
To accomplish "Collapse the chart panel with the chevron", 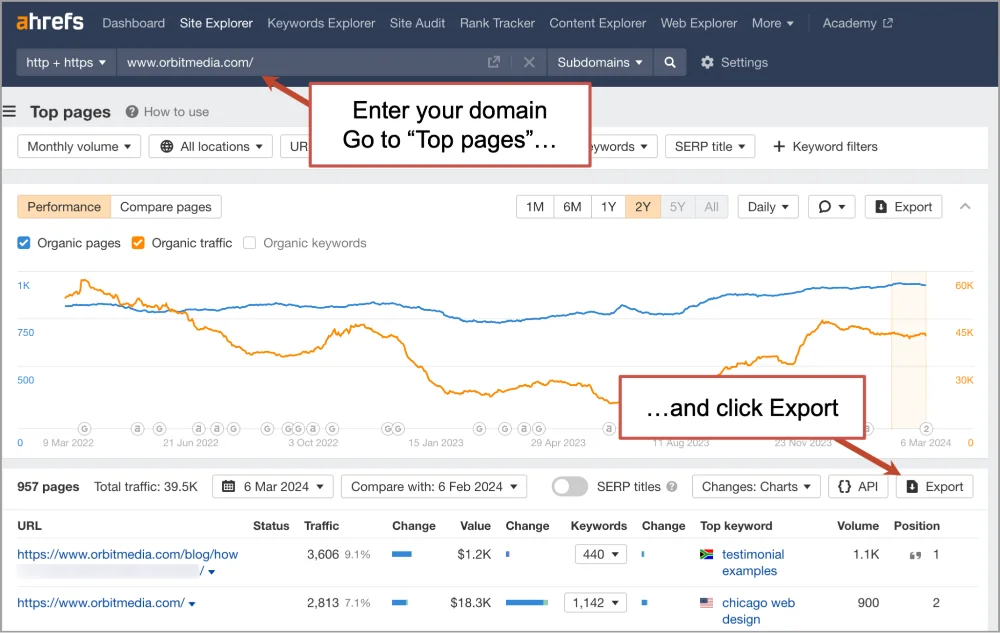I will (965, 207).
